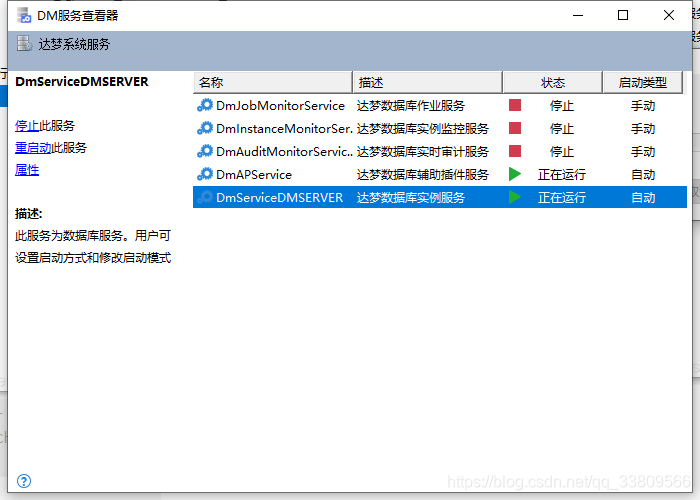Click 自动 startup type of DmAPService

643,175
